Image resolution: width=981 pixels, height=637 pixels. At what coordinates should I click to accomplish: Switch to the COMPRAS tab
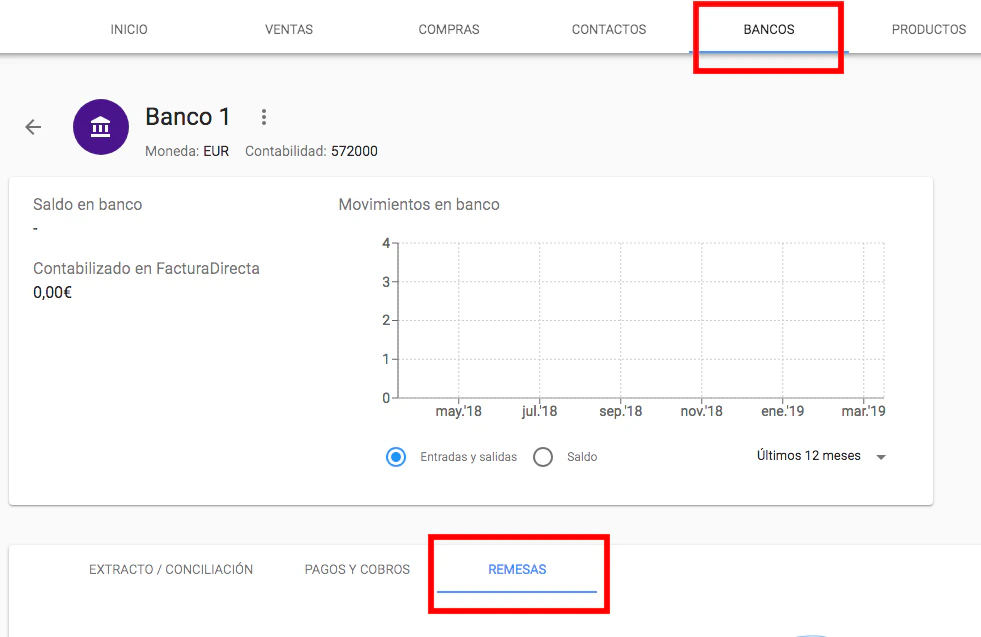pyautogui.click(x=449, y=29)
